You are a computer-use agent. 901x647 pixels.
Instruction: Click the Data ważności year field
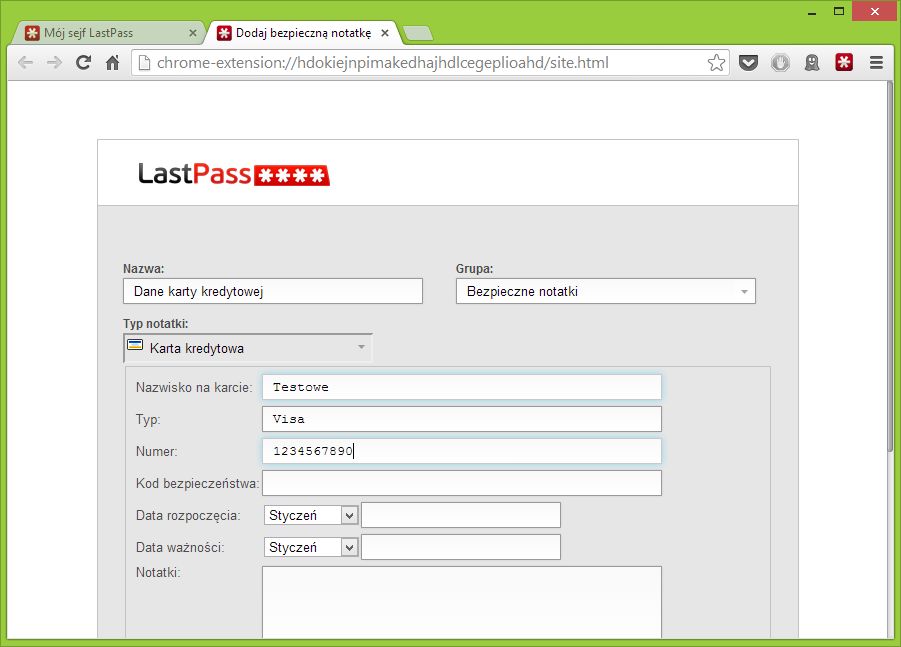[461, 547]
